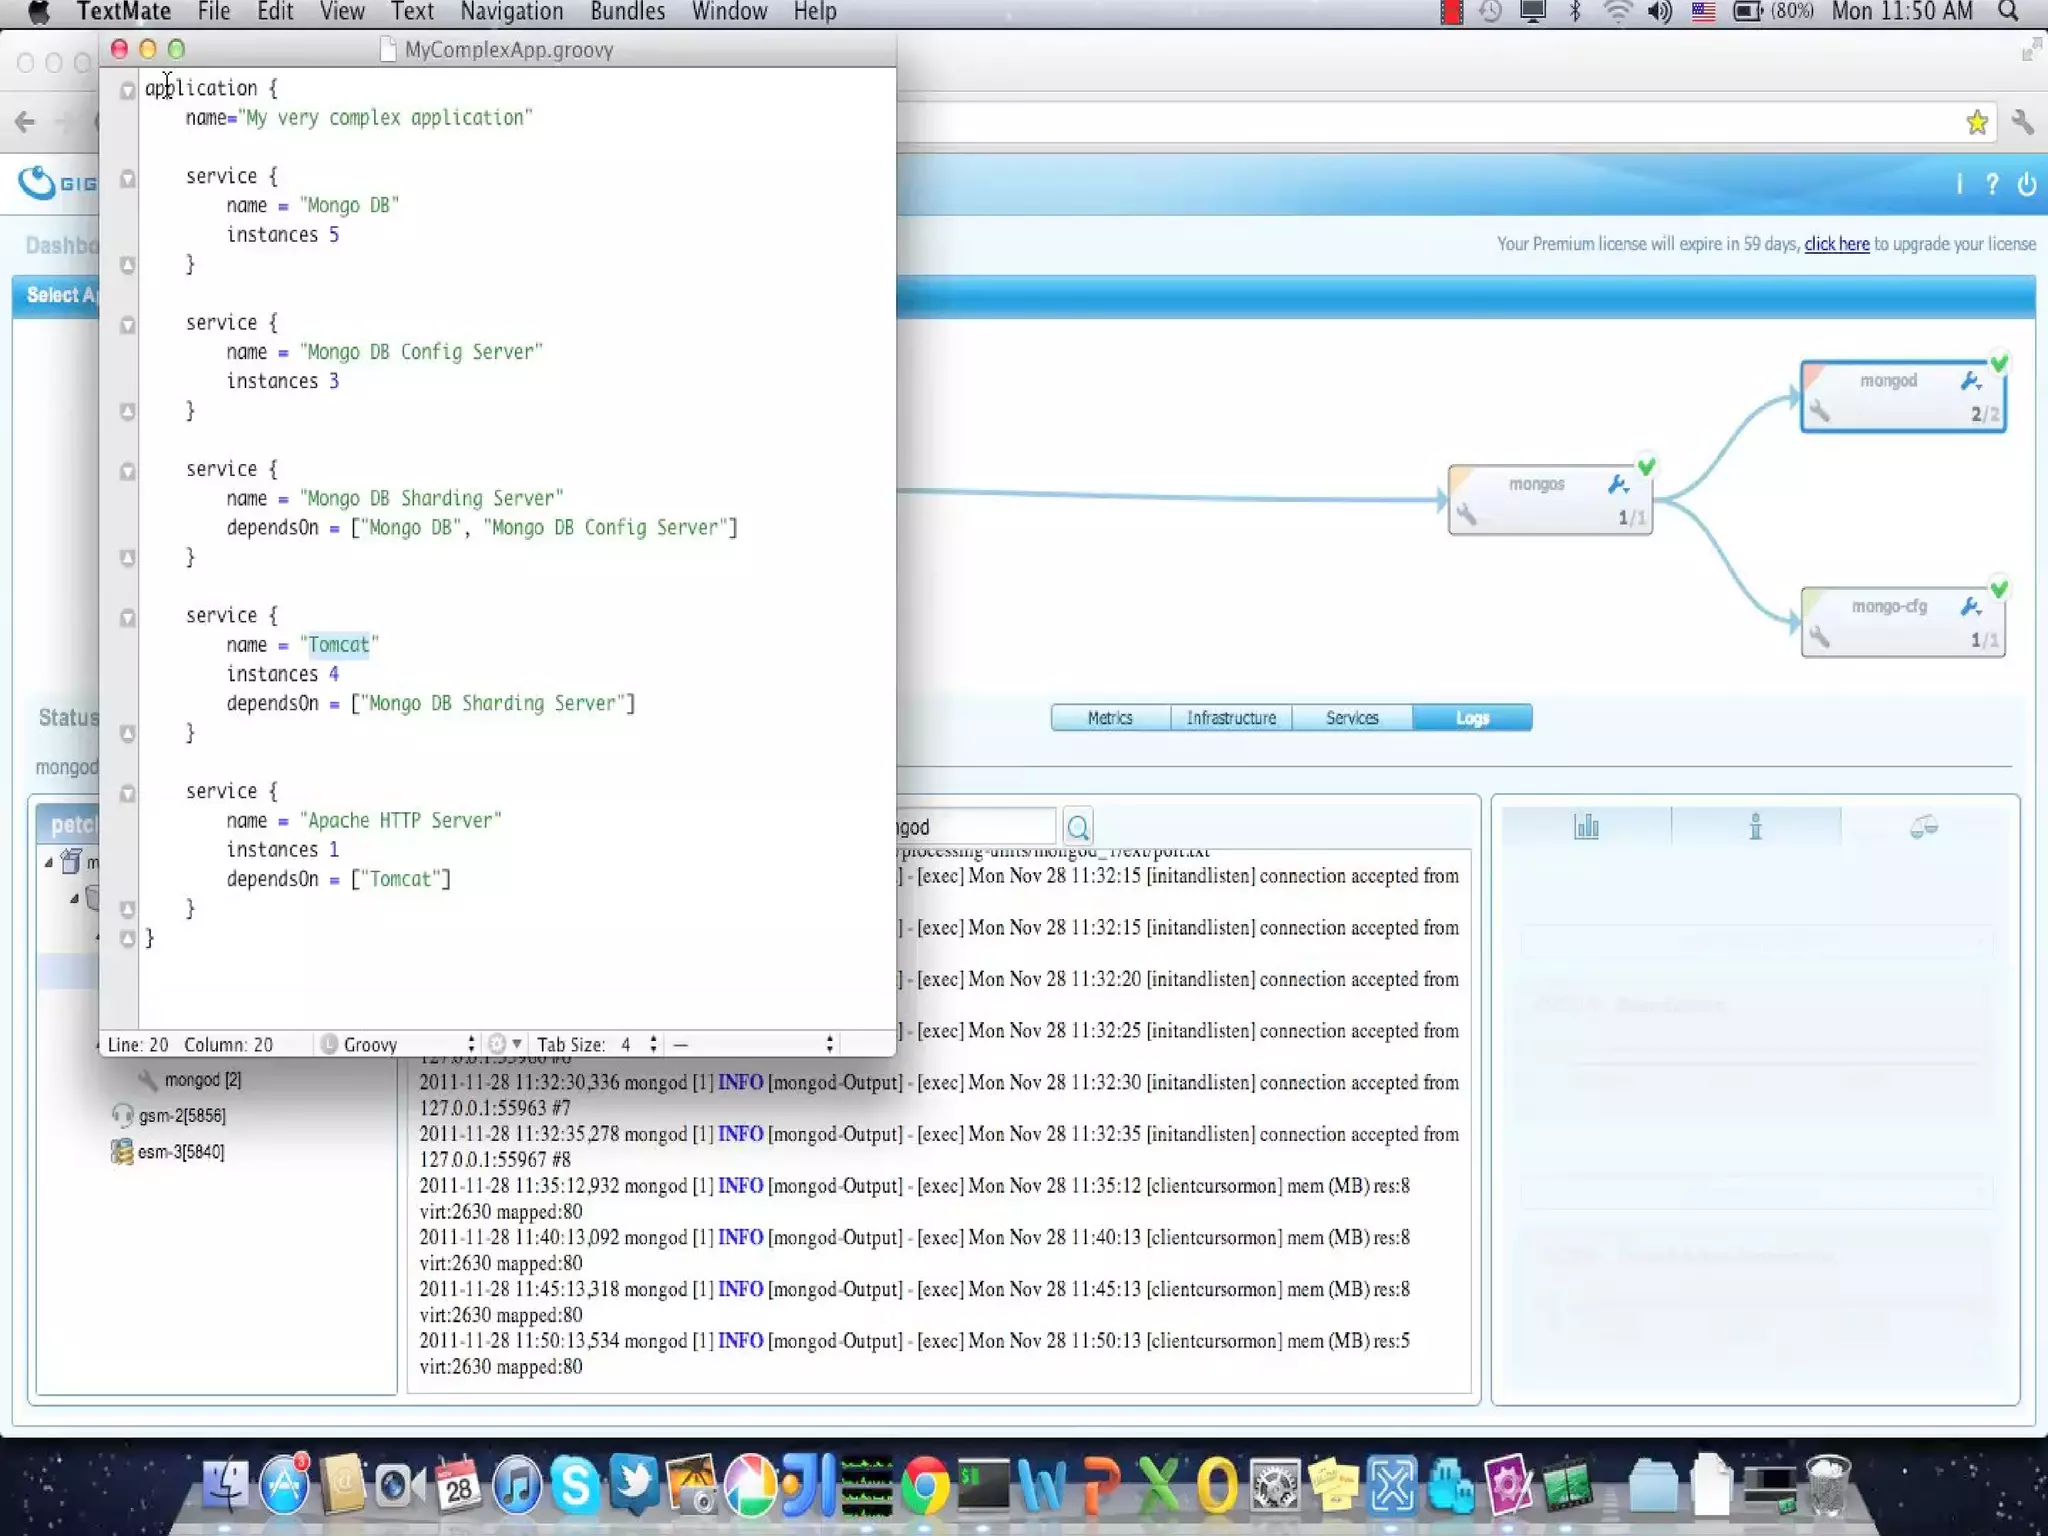This screenshot has width=2048, height=1536.
Task: Click the 'click here' license upgrade link
Action: coord(1836,244)
